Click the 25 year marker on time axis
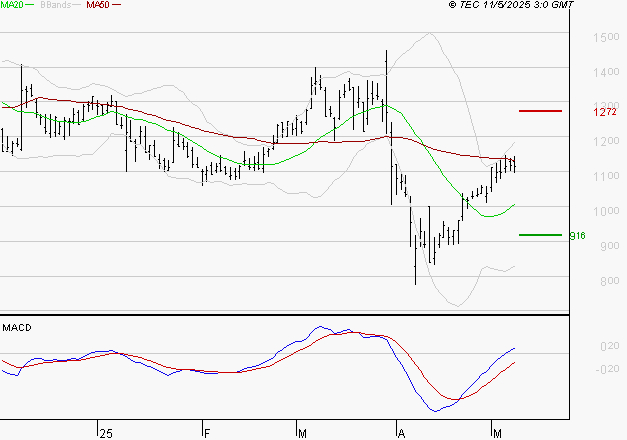 [x=106, y=434]
